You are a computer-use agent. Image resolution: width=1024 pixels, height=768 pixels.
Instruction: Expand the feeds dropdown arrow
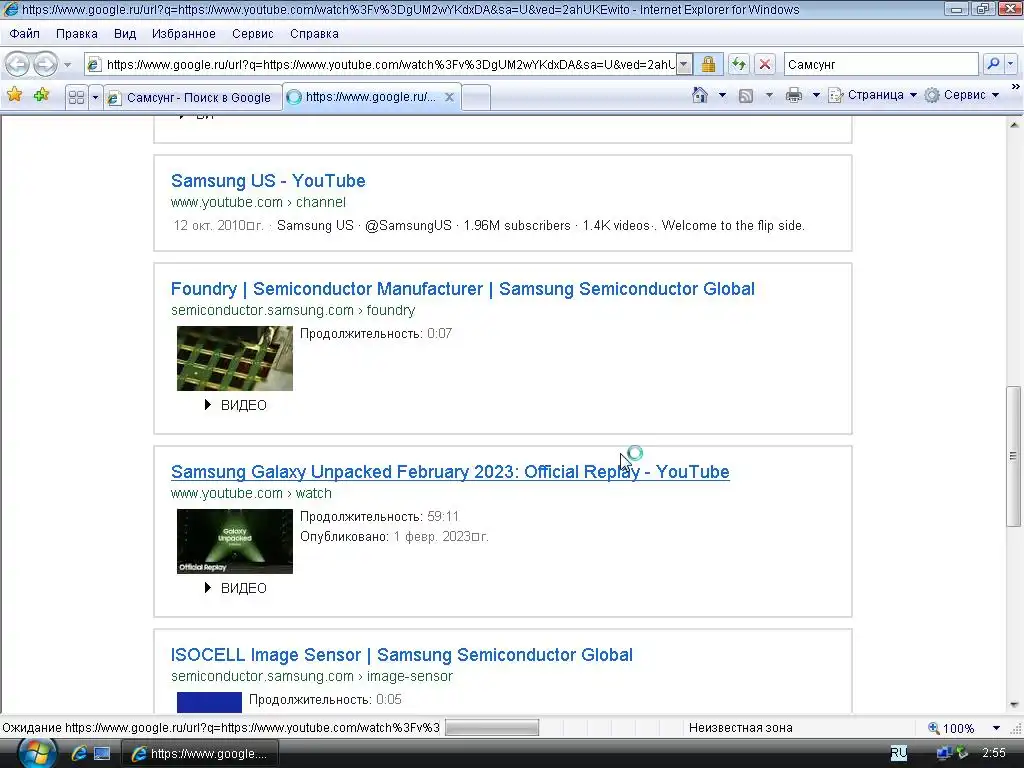pos(769,95)
